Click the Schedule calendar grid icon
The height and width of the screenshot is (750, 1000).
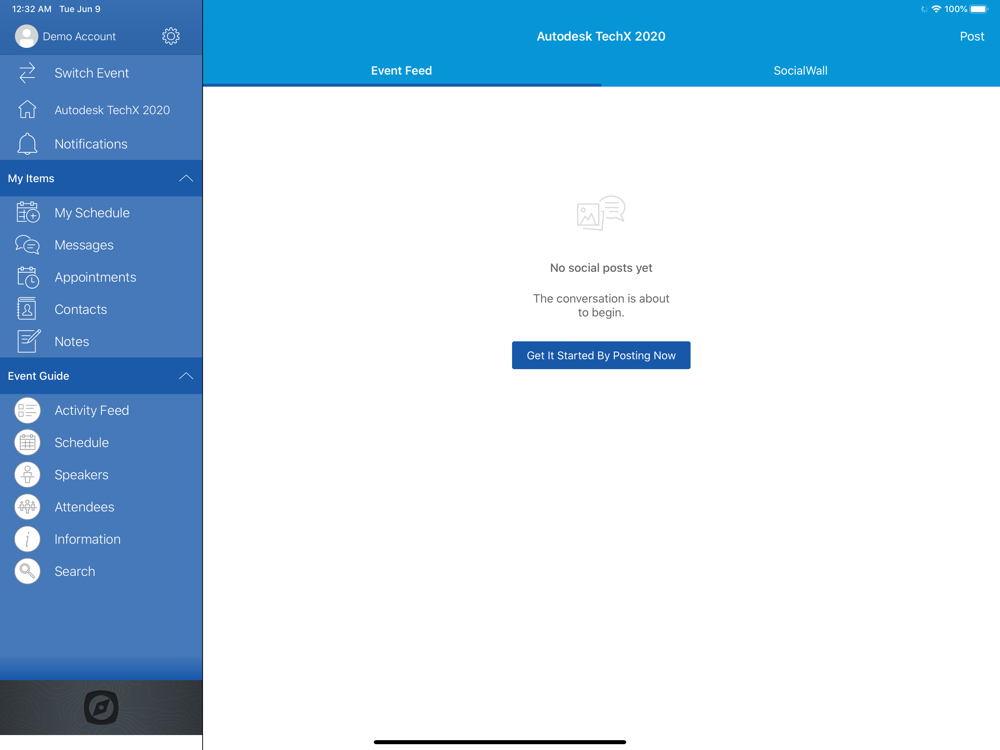(x=27, y=443)
